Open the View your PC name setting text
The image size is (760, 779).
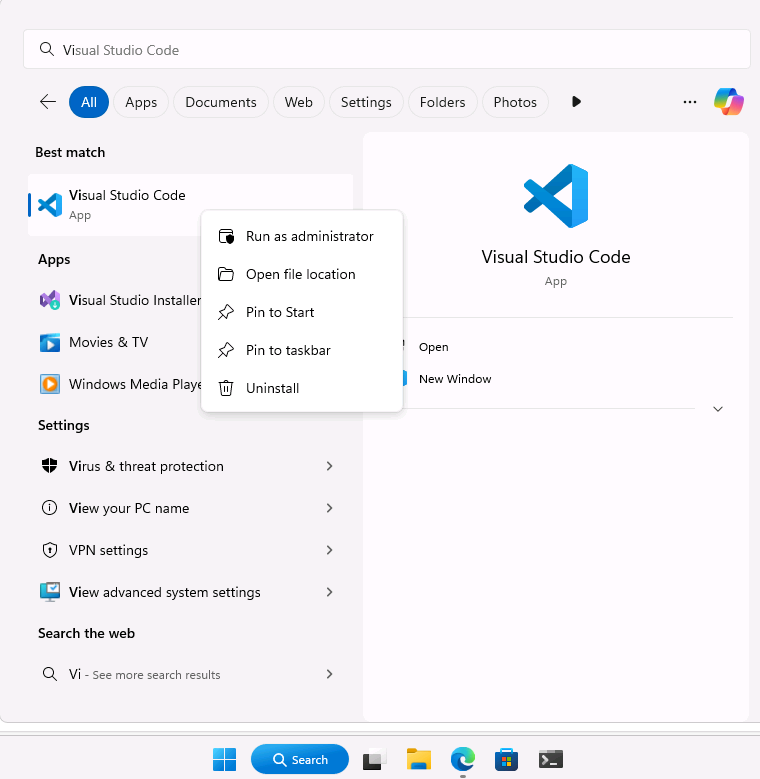(129, 508)
